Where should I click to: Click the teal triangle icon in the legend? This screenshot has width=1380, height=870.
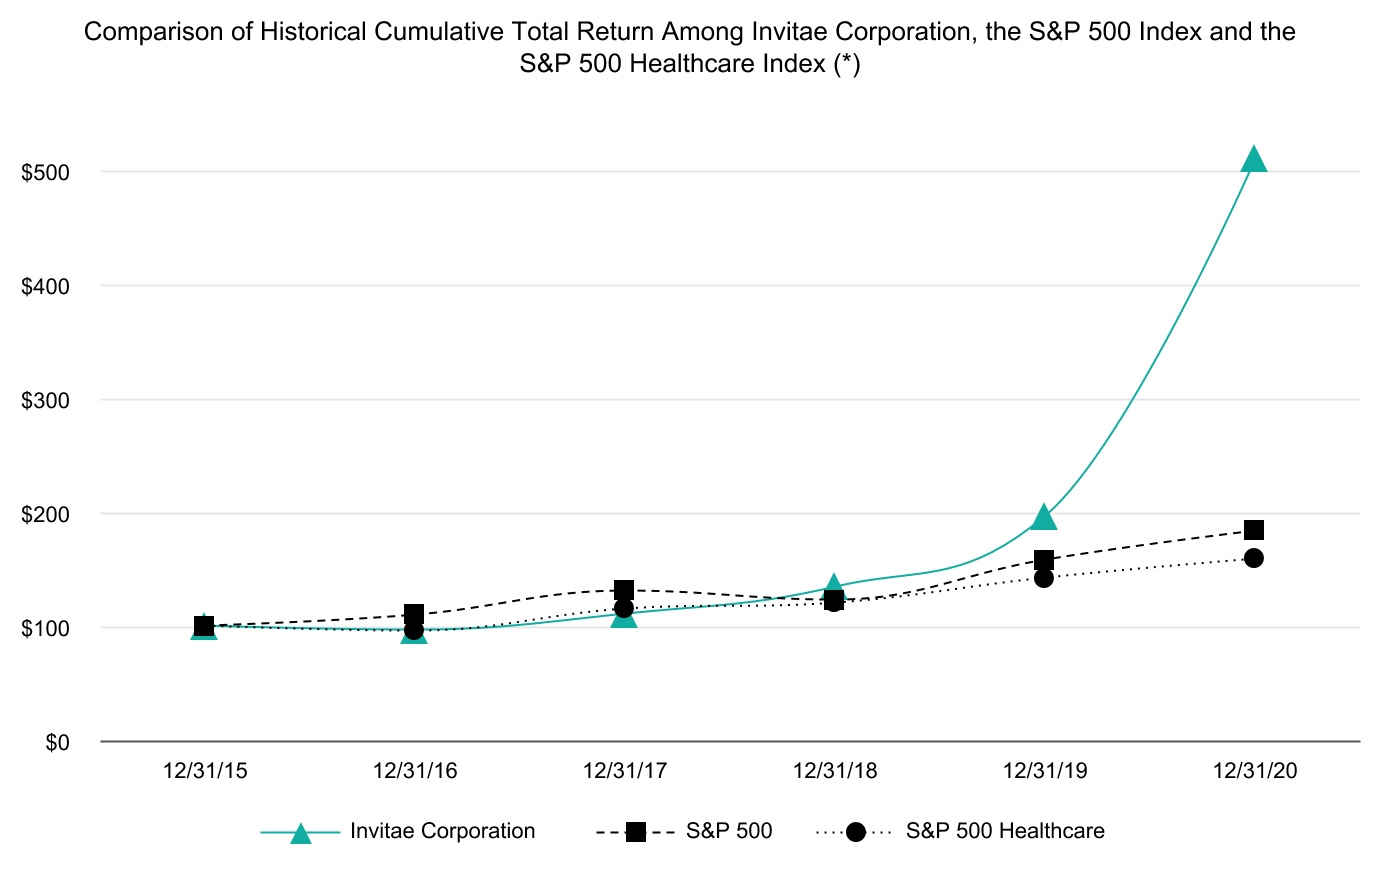click(300, 832)
